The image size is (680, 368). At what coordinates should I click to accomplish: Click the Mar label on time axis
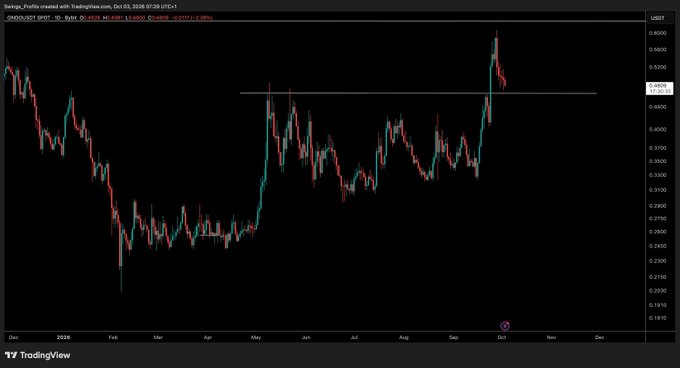[158, 337]
